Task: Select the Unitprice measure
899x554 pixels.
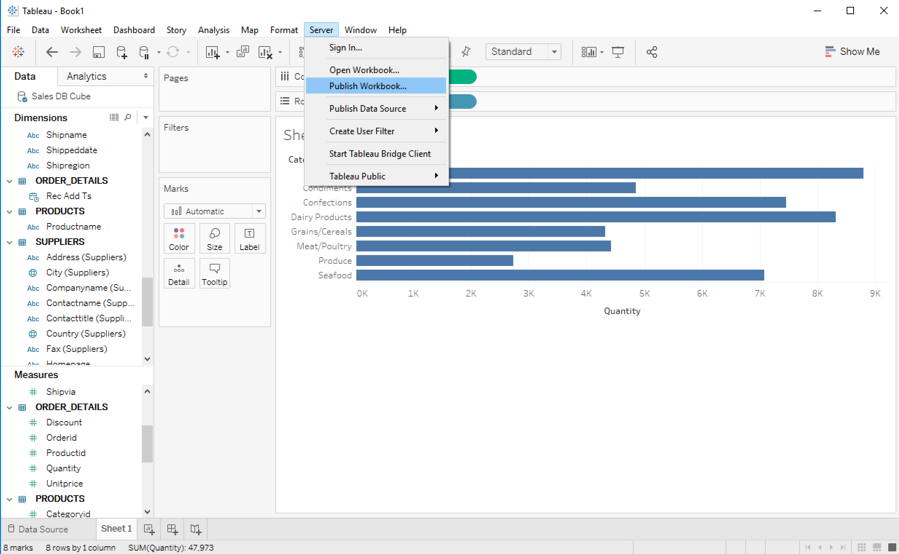Action: tap(64, 484)
